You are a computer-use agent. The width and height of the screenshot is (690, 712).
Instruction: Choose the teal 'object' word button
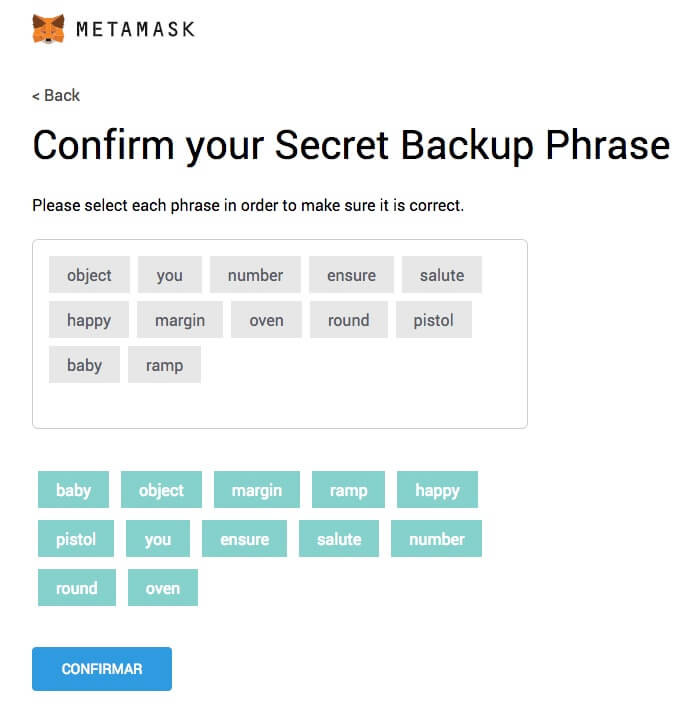(x=161, y=490)
